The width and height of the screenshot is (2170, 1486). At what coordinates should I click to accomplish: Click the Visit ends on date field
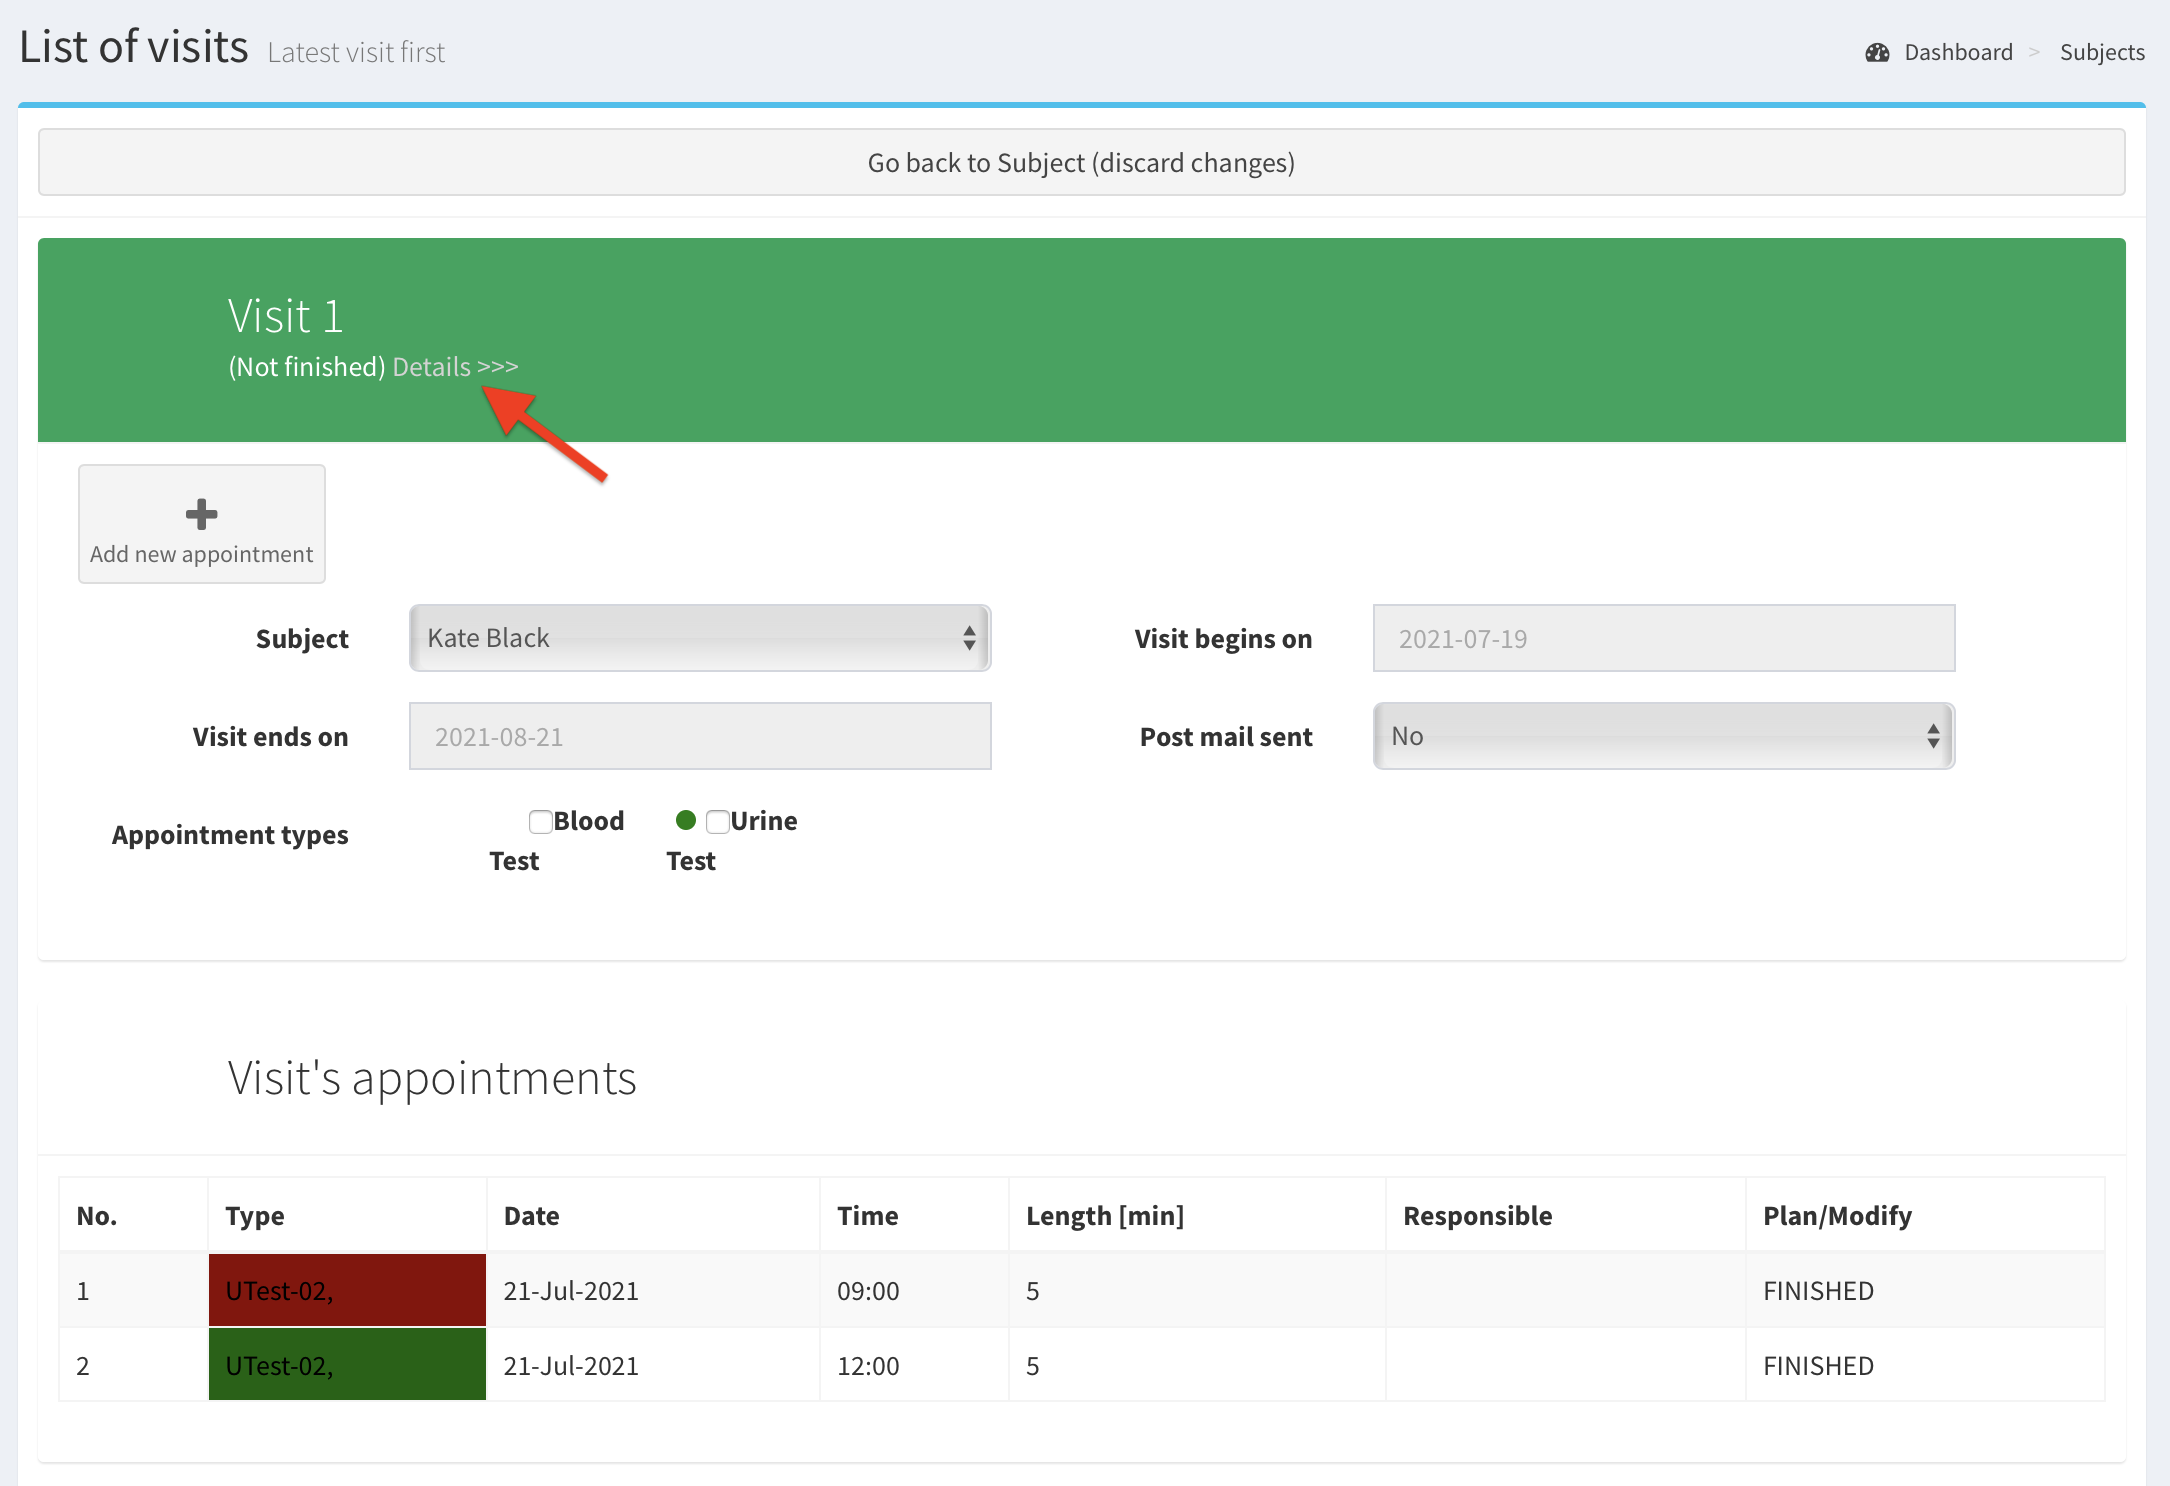[699, 736]
